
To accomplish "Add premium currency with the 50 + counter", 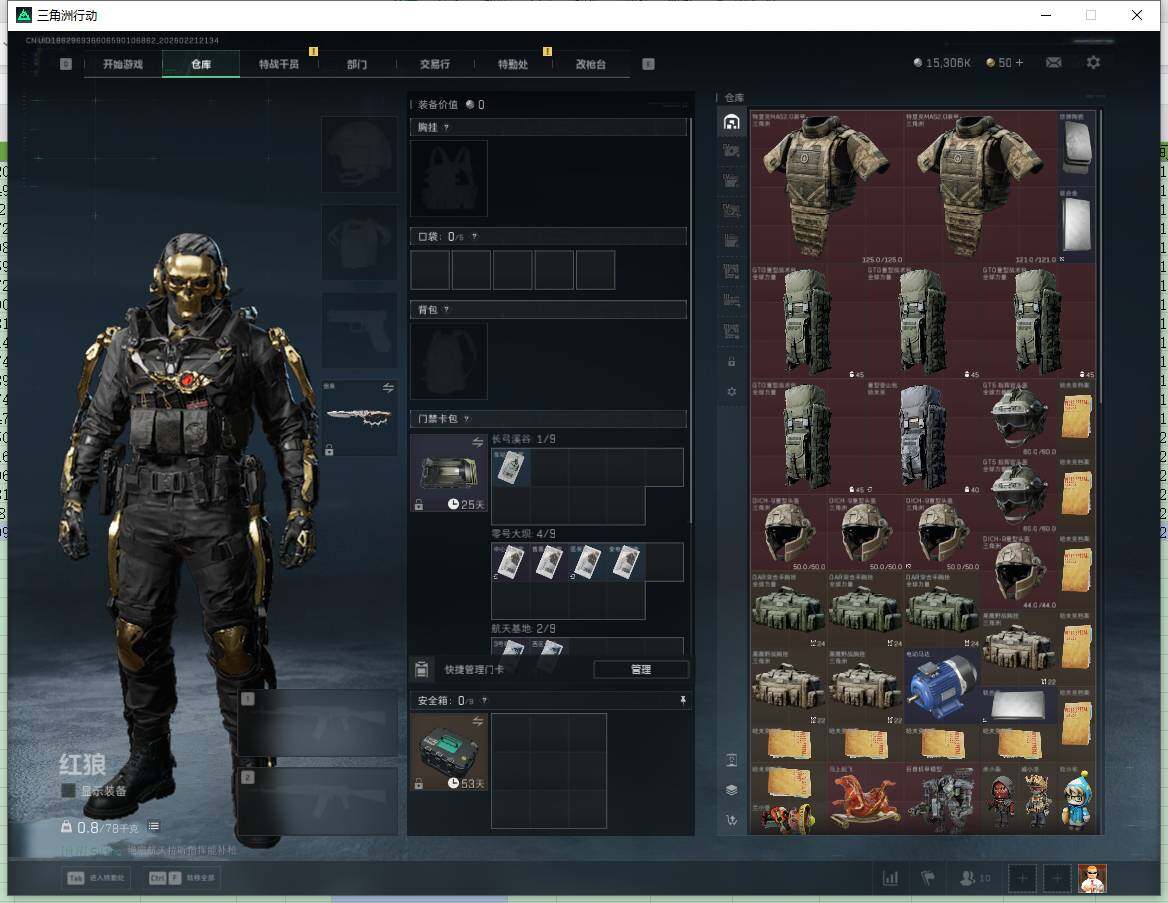I will point(1005,63).
